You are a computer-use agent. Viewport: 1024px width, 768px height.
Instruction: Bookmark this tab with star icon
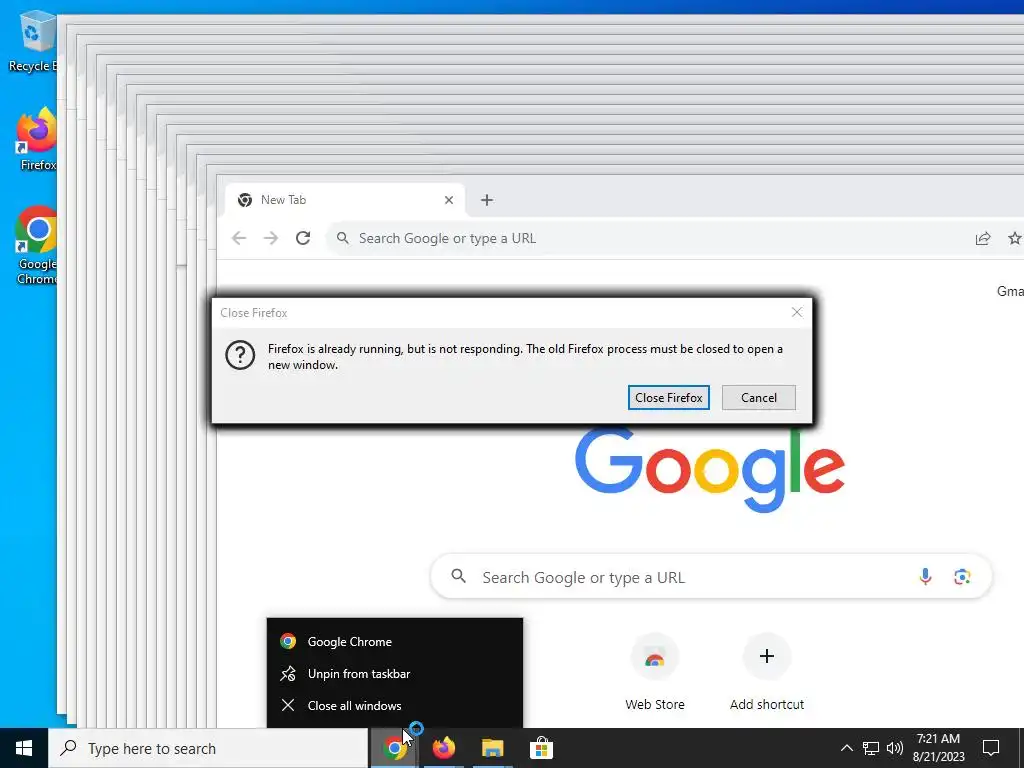1014,238
